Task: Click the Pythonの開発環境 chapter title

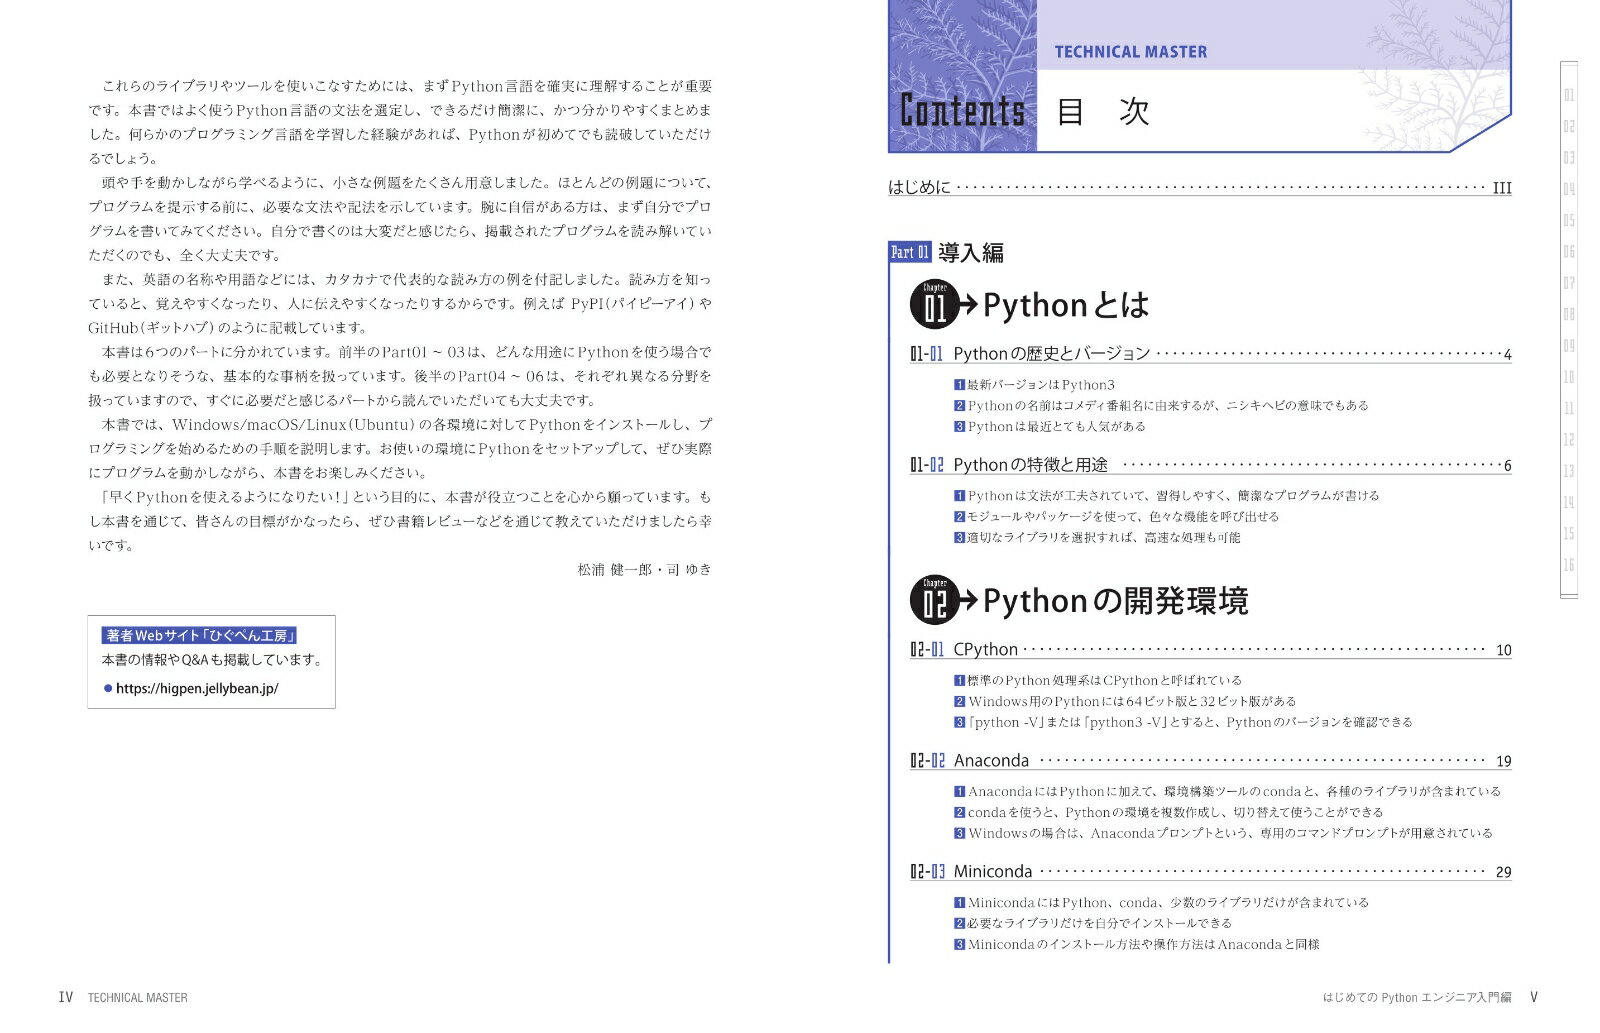Action: [1115, 601]
